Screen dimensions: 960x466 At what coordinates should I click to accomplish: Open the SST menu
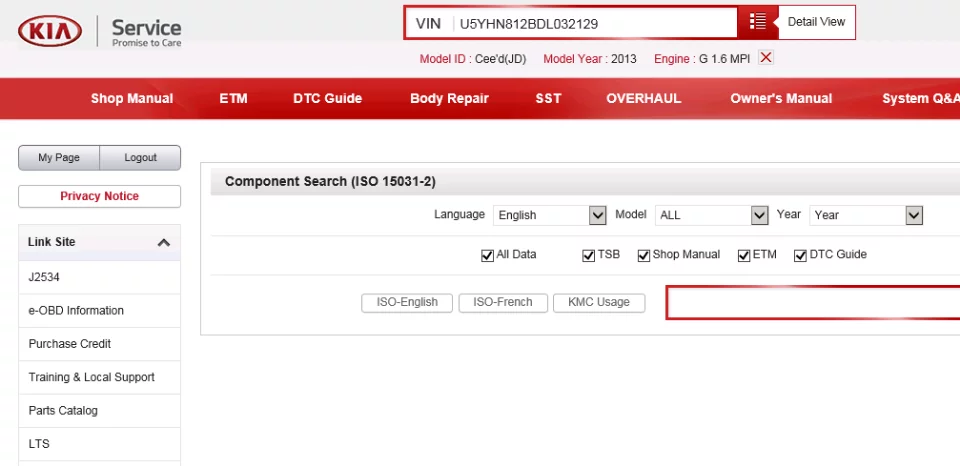[548, 99]
